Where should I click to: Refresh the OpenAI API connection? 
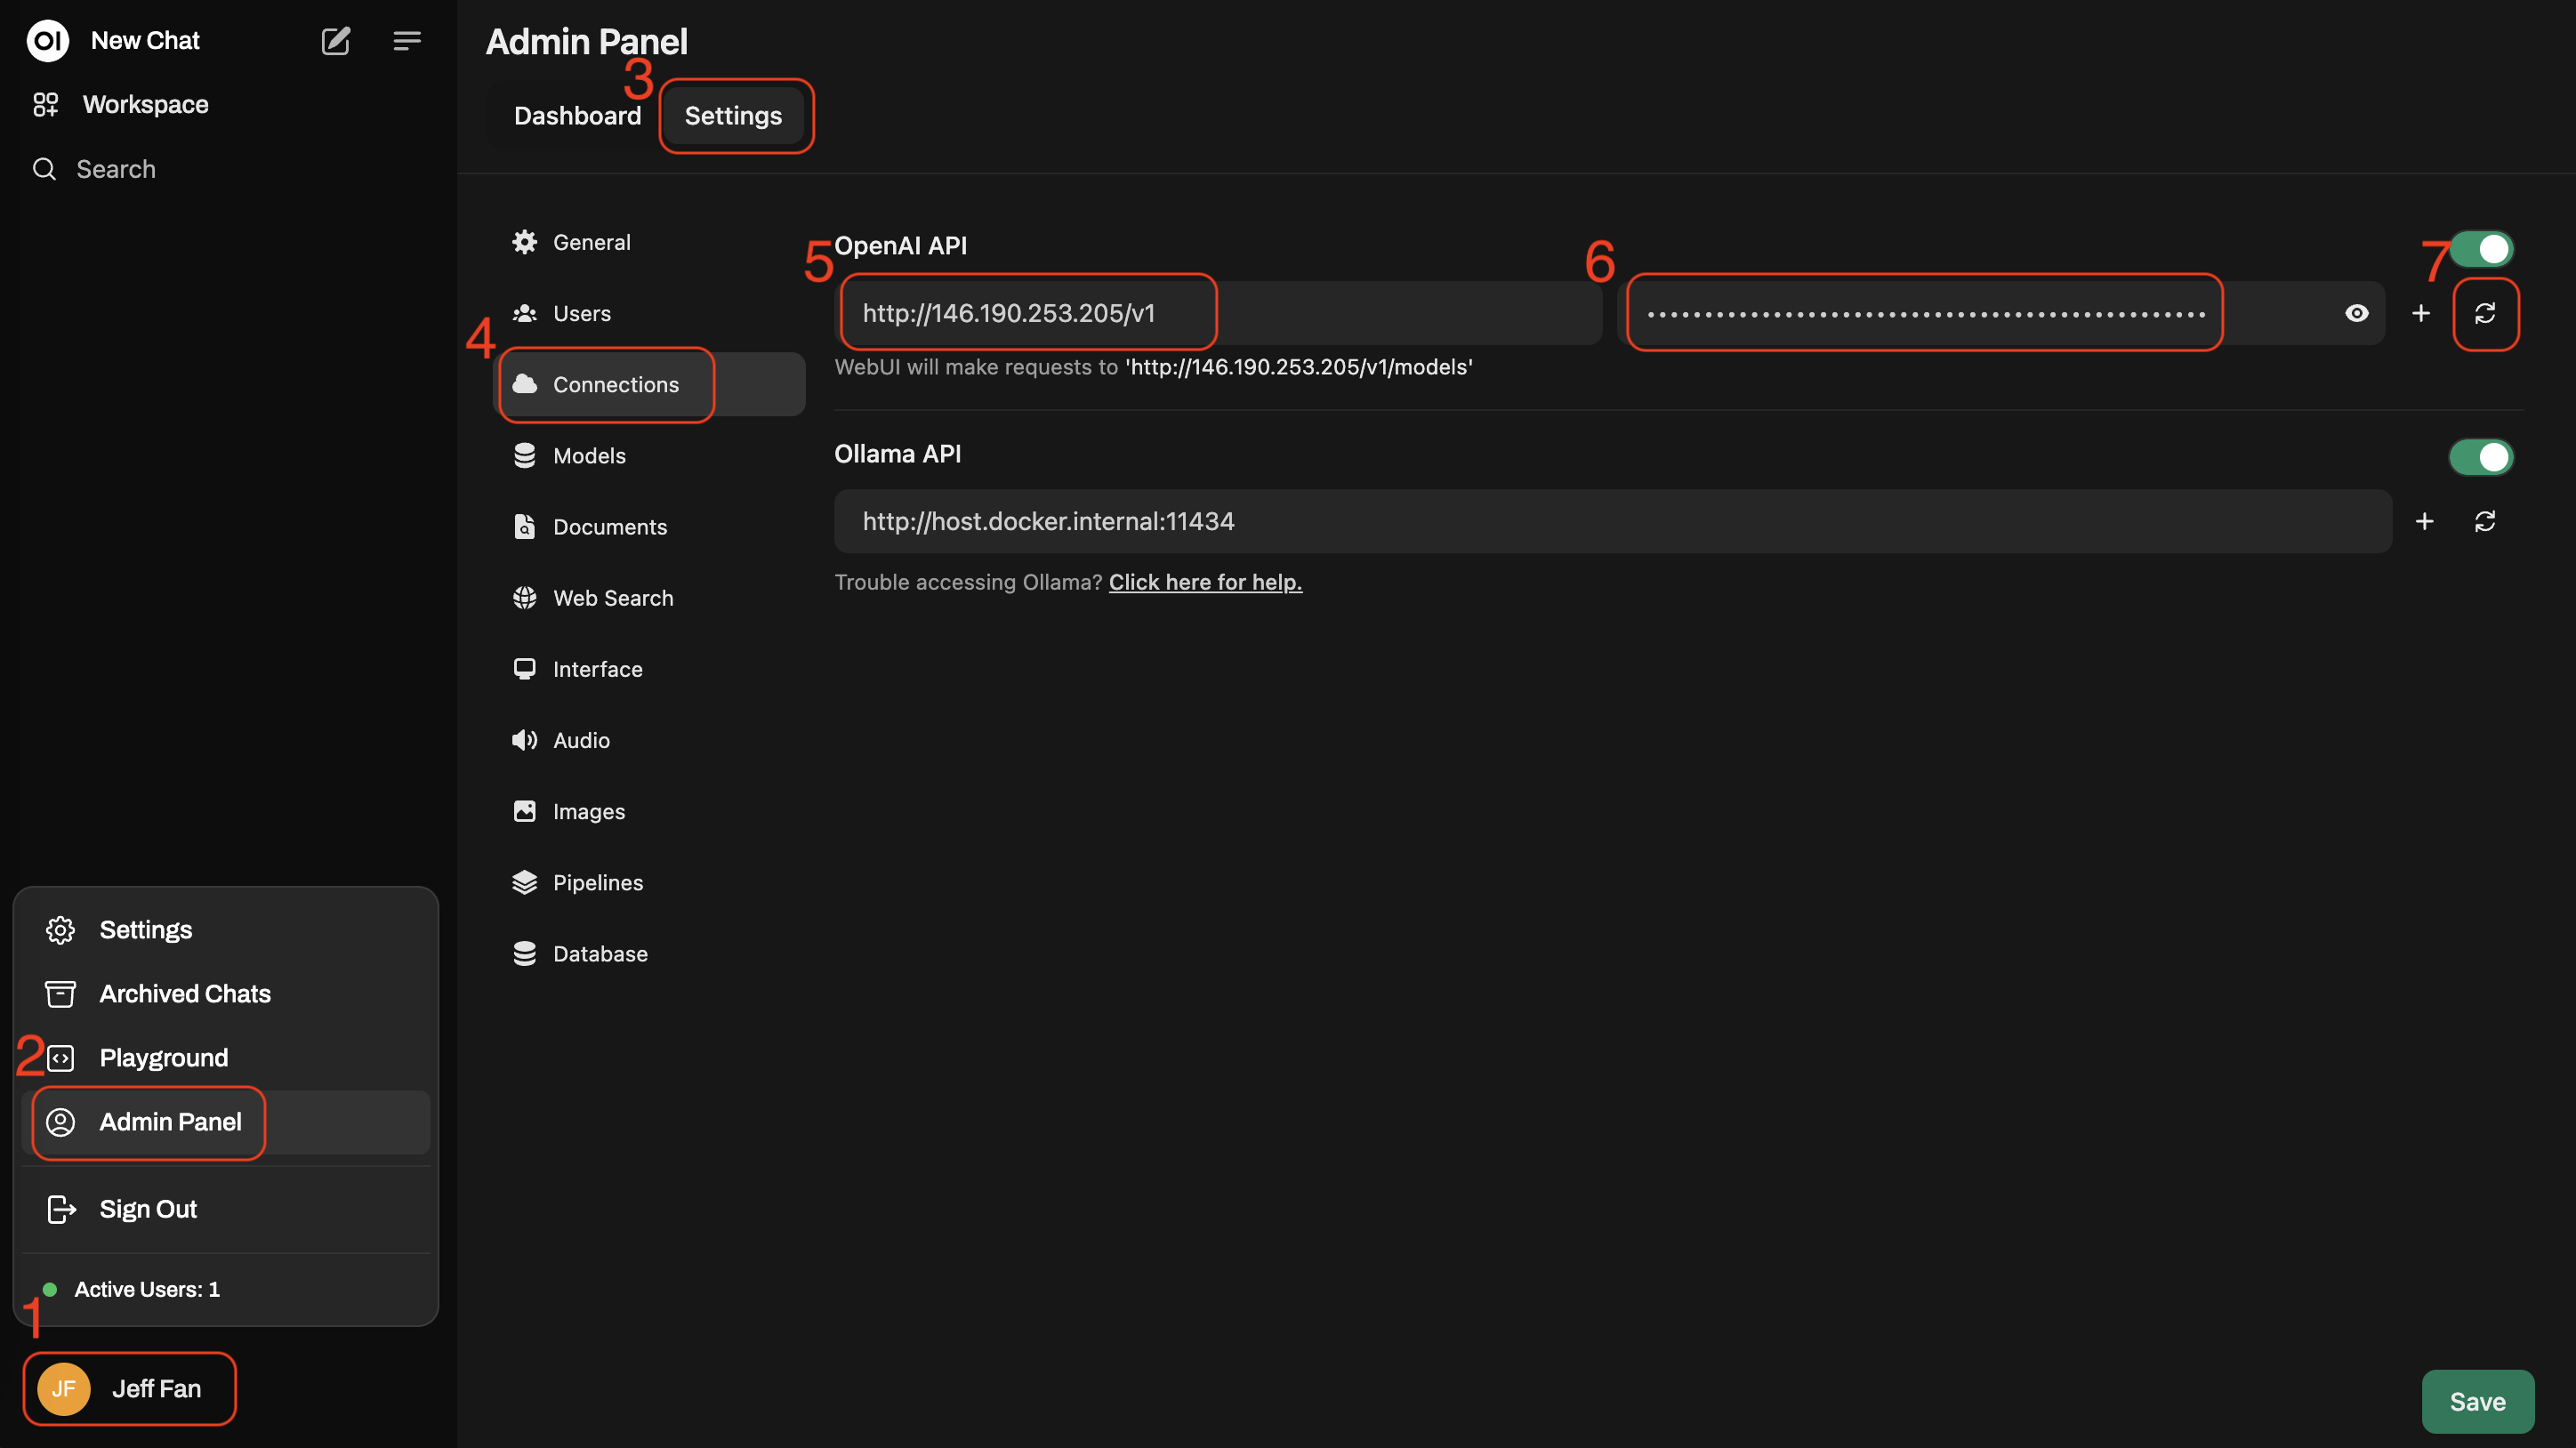tap(2487, 313)
